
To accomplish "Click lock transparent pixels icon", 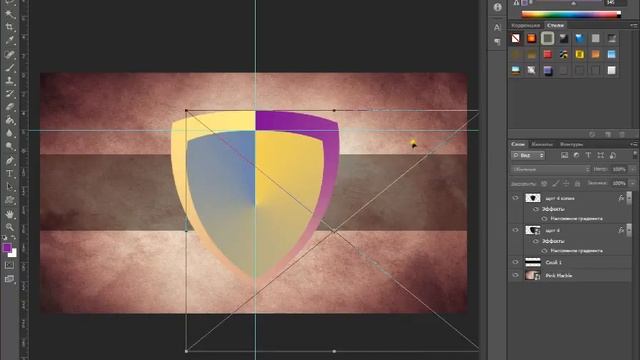I will click(x=544, y=184).
